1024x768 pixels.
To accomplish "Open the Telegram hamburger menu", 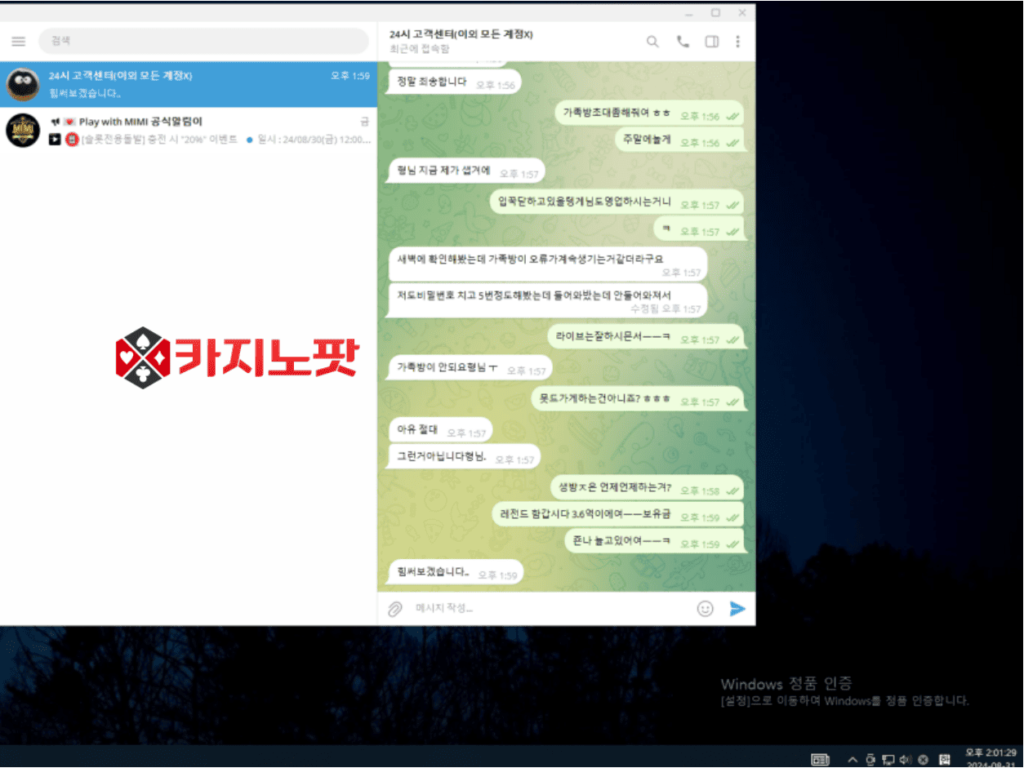I will (18, 41).
